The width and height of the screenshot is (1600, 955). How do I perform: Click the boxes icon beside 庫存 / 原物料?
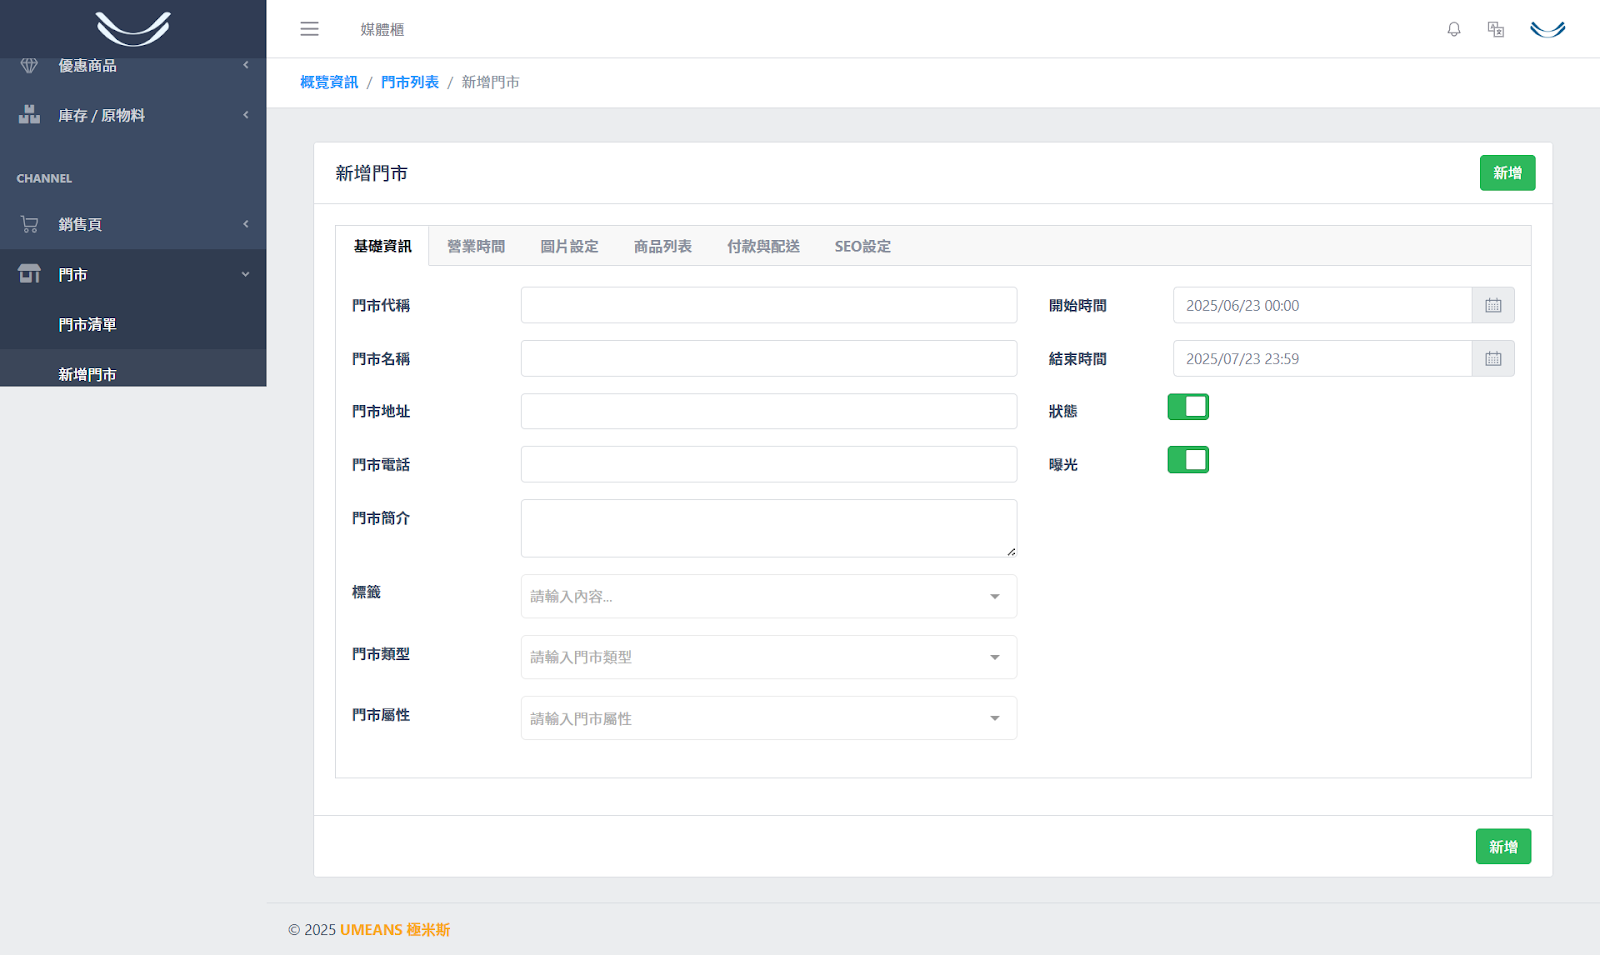click(x=29, y=115)
